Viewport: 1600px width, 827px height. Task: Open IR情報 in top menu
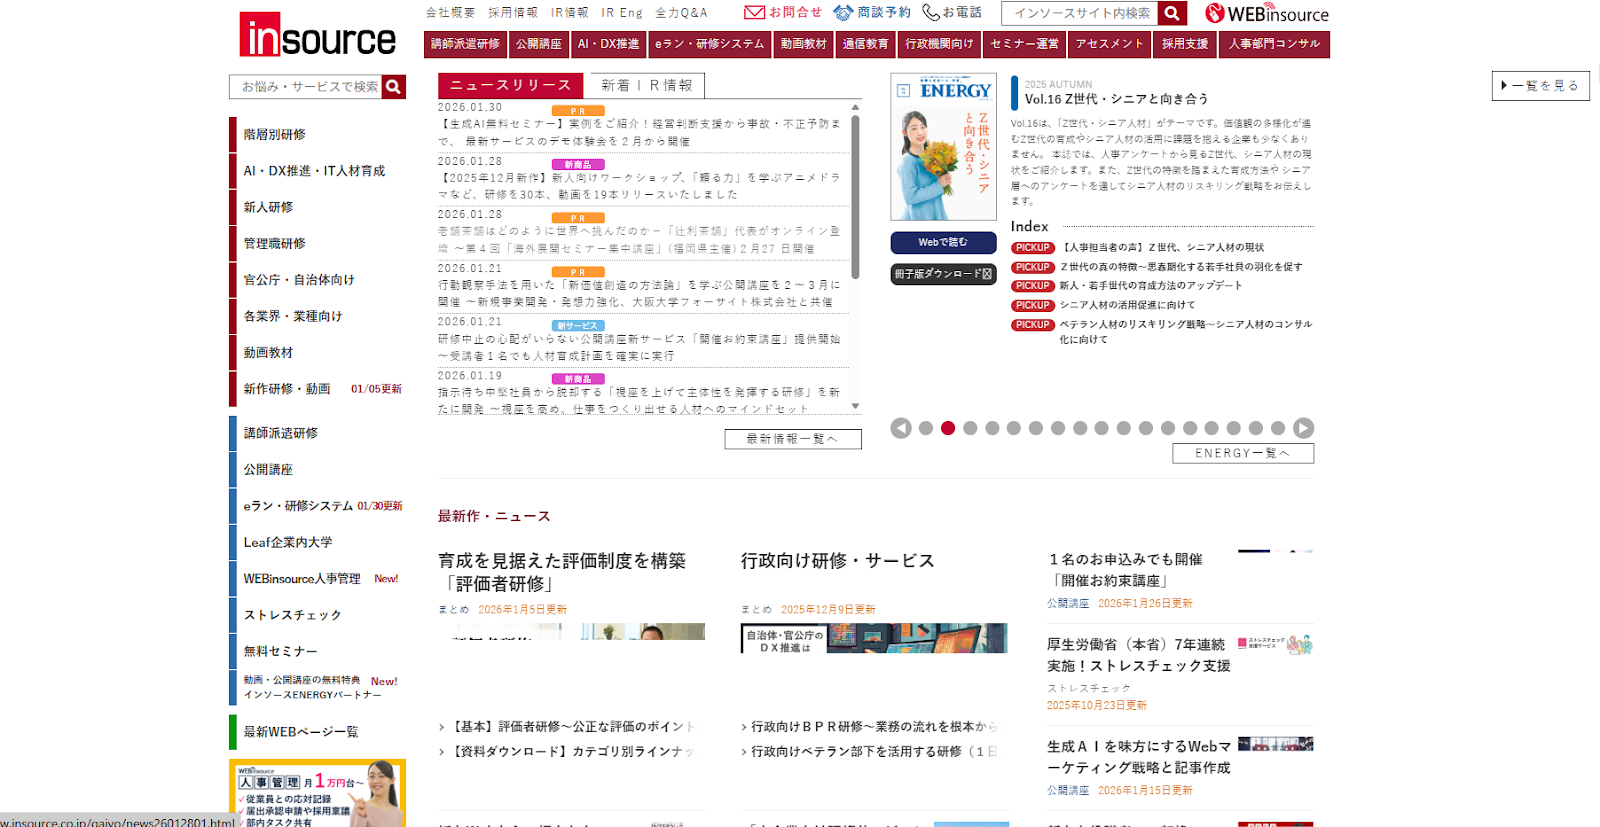[x=570, y=13]
